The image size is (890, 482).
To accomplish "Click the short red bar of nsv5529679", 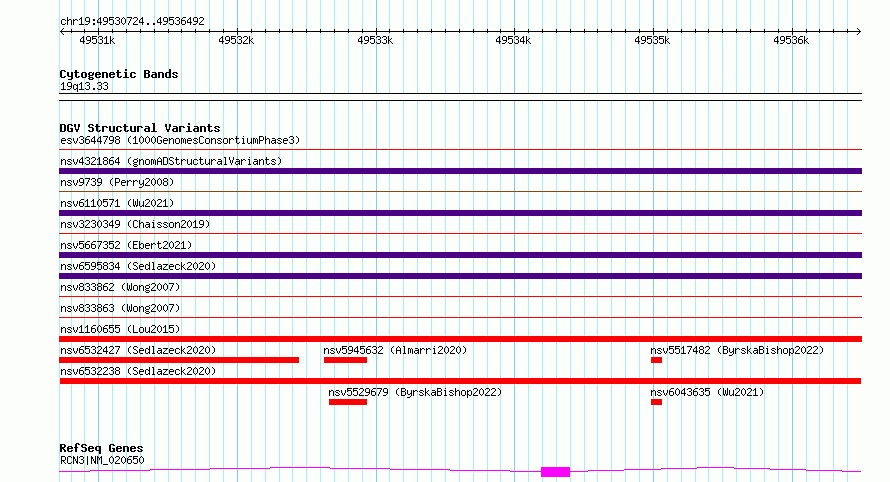I will pos(348,402).
